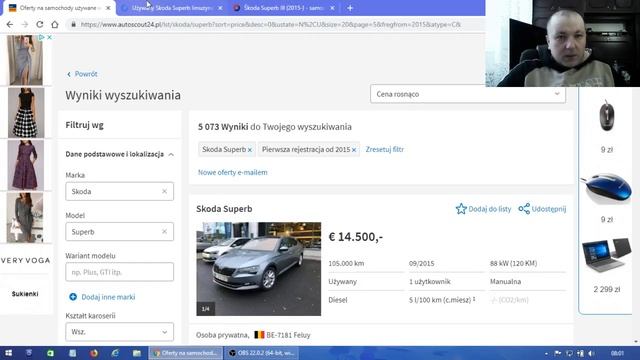Open the checkered skirt dress ad image
640x360 pixels.
26,113
